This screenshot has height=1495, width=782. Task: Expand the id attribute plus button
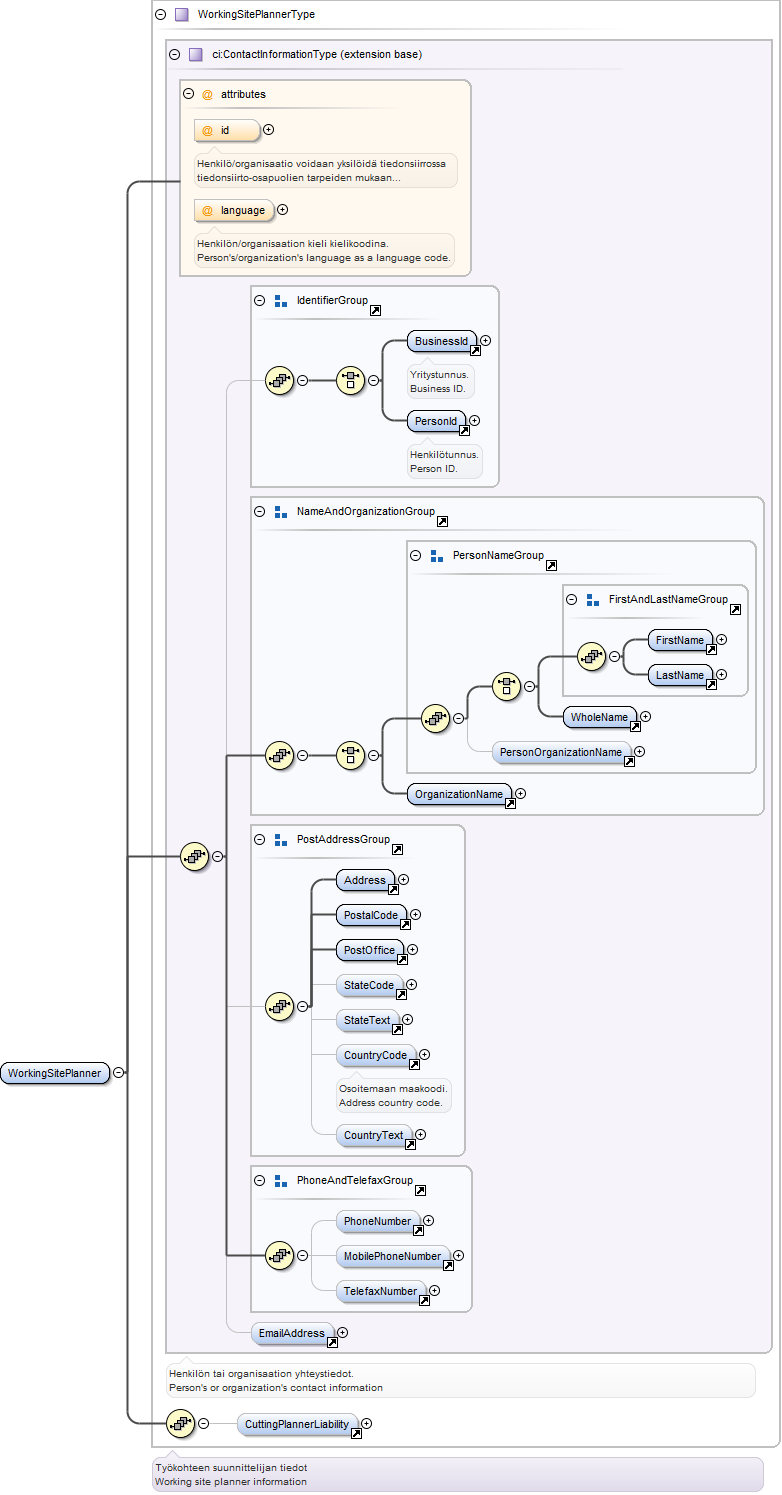(268, 130)
